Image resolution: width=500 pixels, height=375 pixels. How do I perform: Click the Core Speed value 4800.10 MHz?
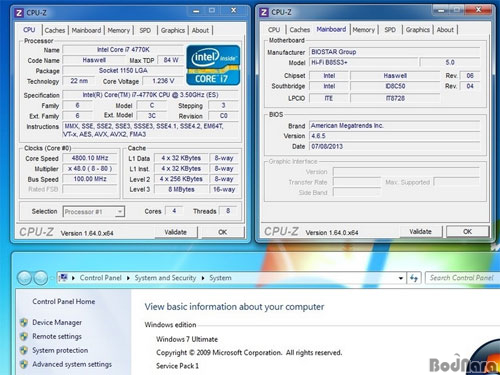point(90,158)
